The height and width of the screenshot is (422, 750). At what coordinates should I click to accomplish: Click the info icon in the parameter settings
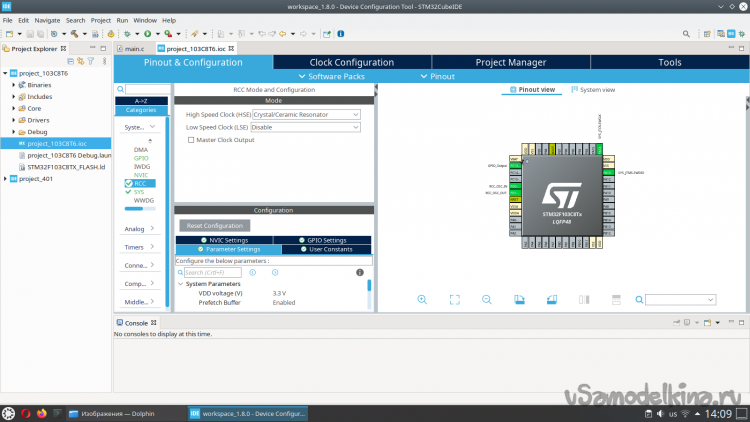tap(359, 272)
